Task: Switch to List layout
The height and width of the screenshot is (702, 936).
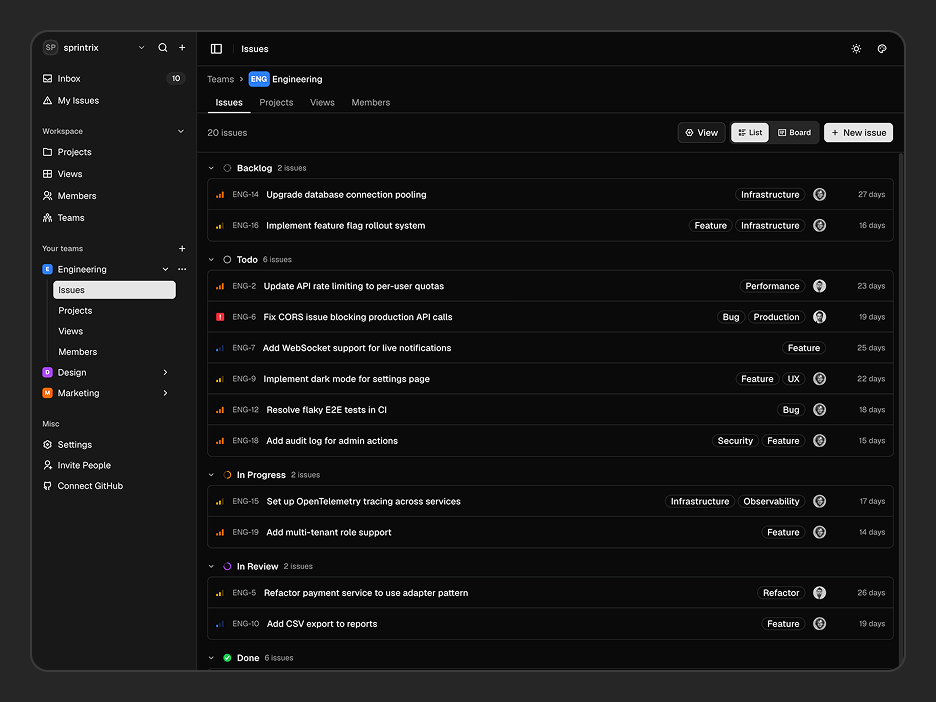Action: (750, 133)
